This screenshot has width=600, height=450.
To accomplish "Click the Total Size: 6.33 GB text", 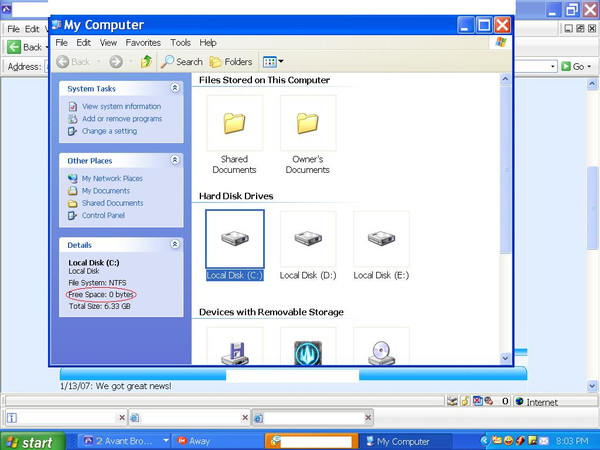I will (99, 307).
